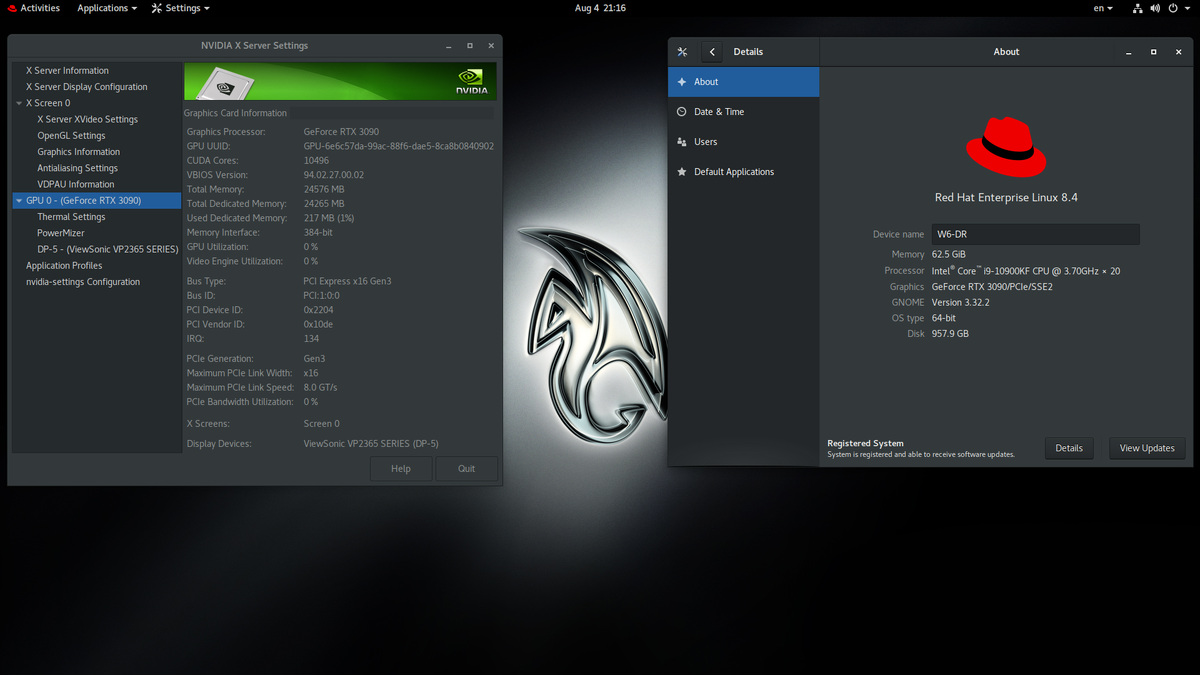Click the VBIOS Version 94.02.27.00.02
The width and height of the screenshot is (1200, 675).
333,175
